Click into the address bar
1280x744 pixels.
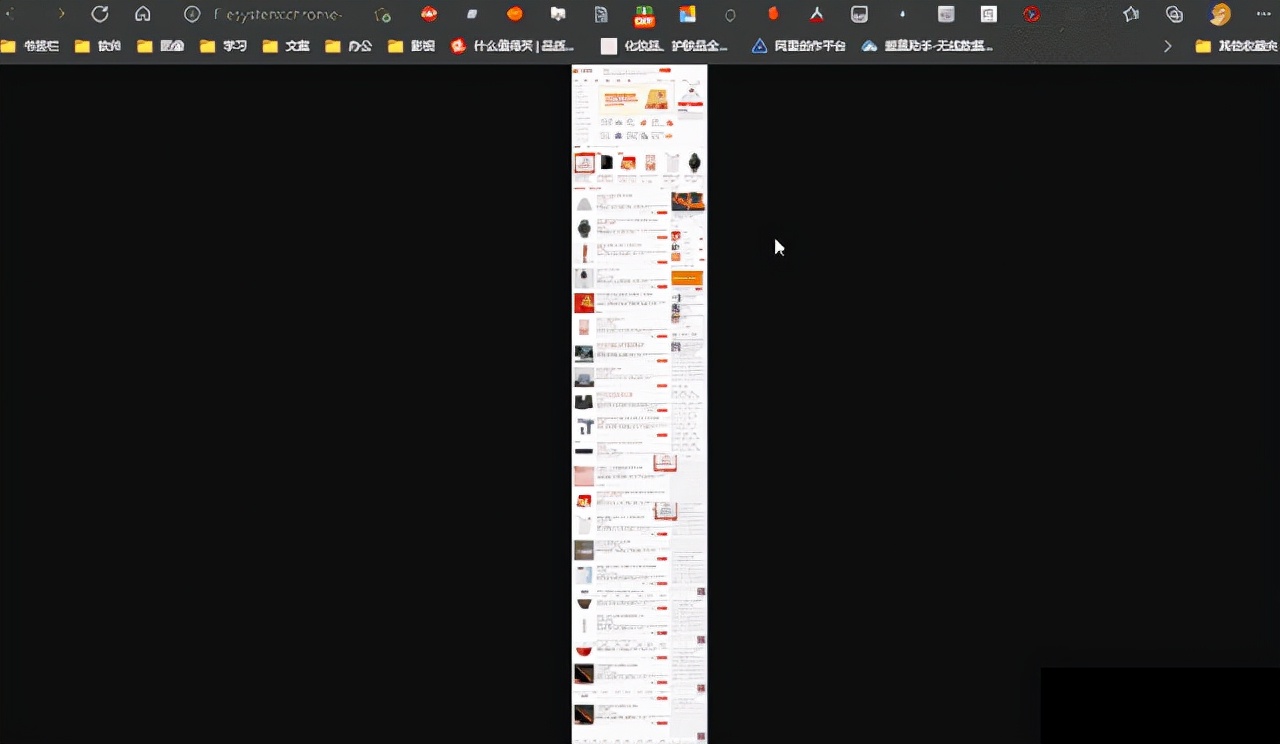point(280,14)
